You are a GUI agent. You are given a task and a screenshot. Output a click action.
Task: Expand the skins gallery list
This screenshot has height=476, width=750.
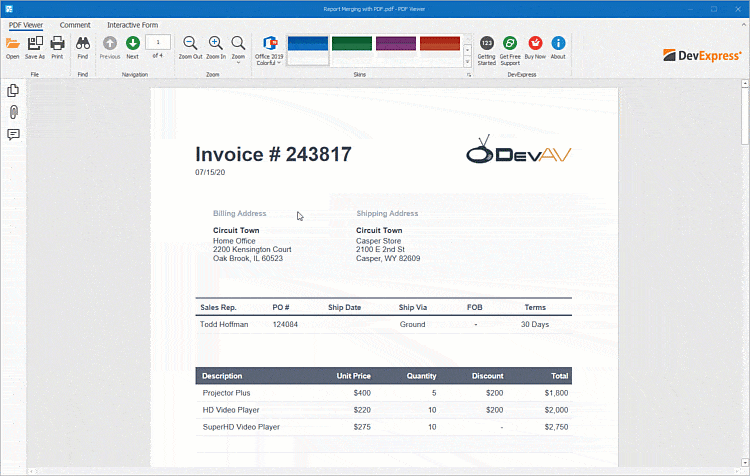pos(467,62)
